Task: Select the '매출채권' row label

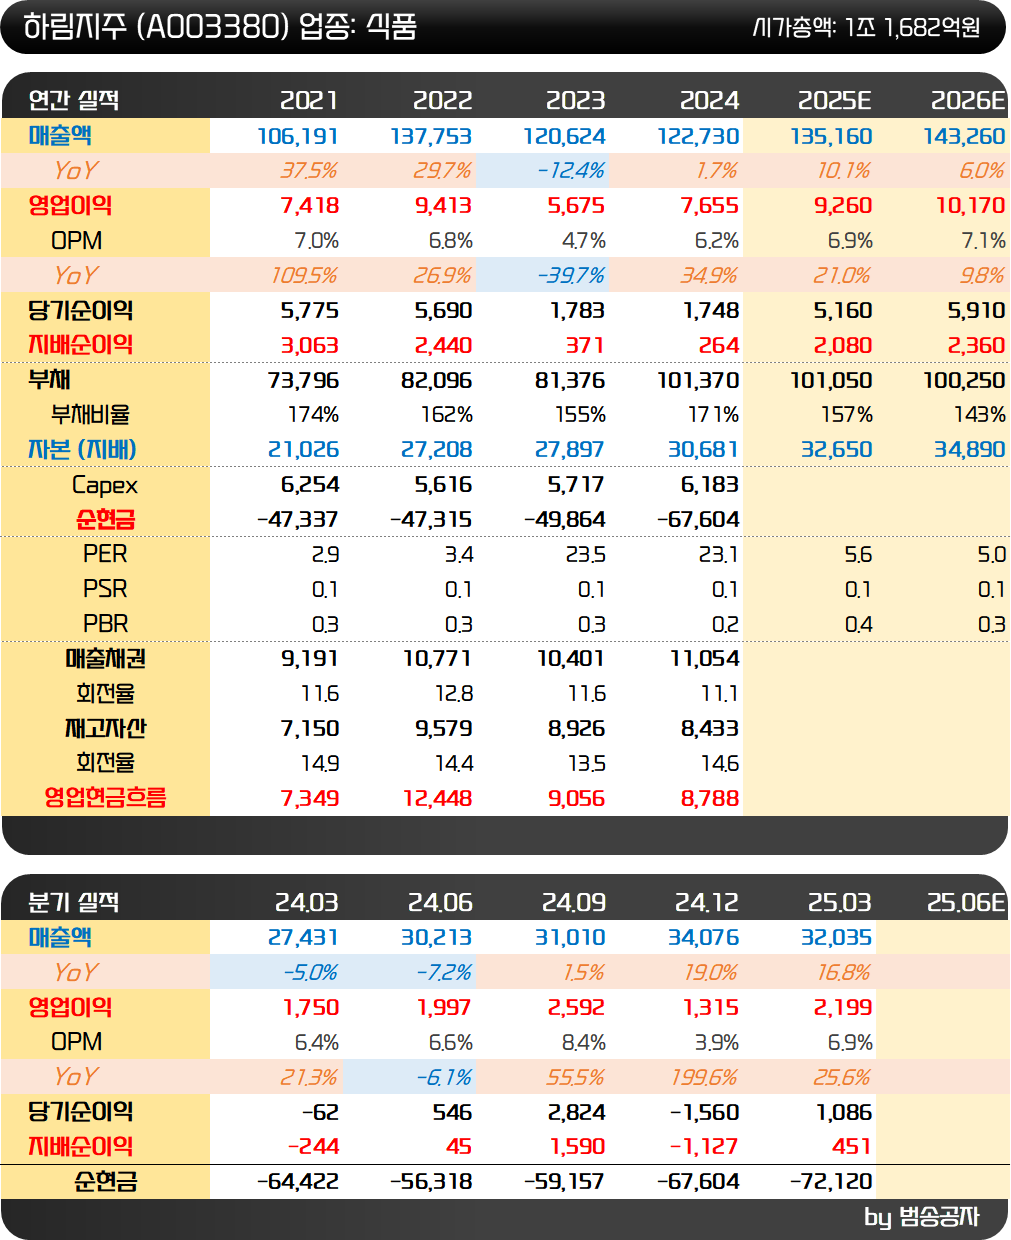Action: pyautogui.click(x=105, y=659)
